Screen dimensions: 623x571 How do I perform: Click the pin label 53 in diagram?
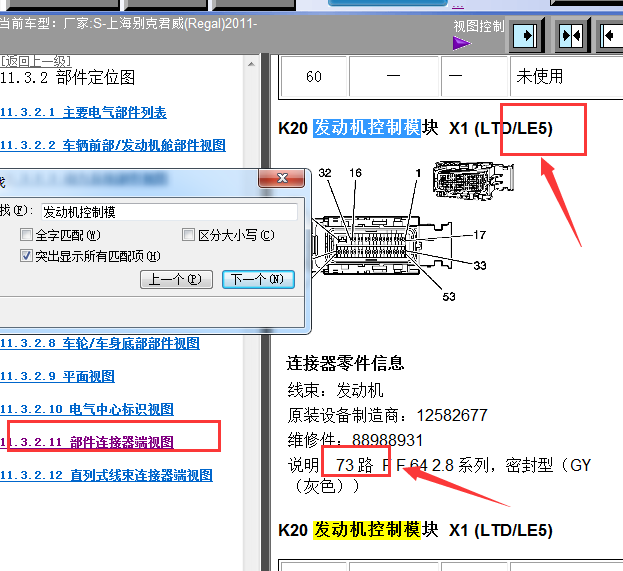[x=449, y=296]
